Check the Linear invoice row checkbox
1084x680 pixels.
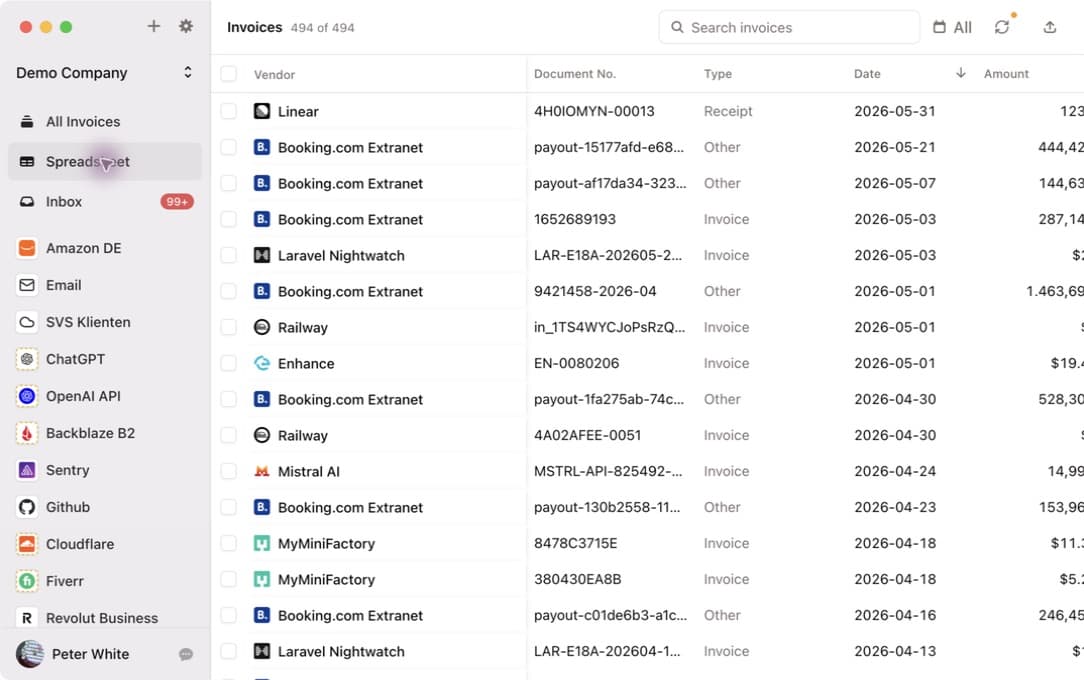[229, 111]
